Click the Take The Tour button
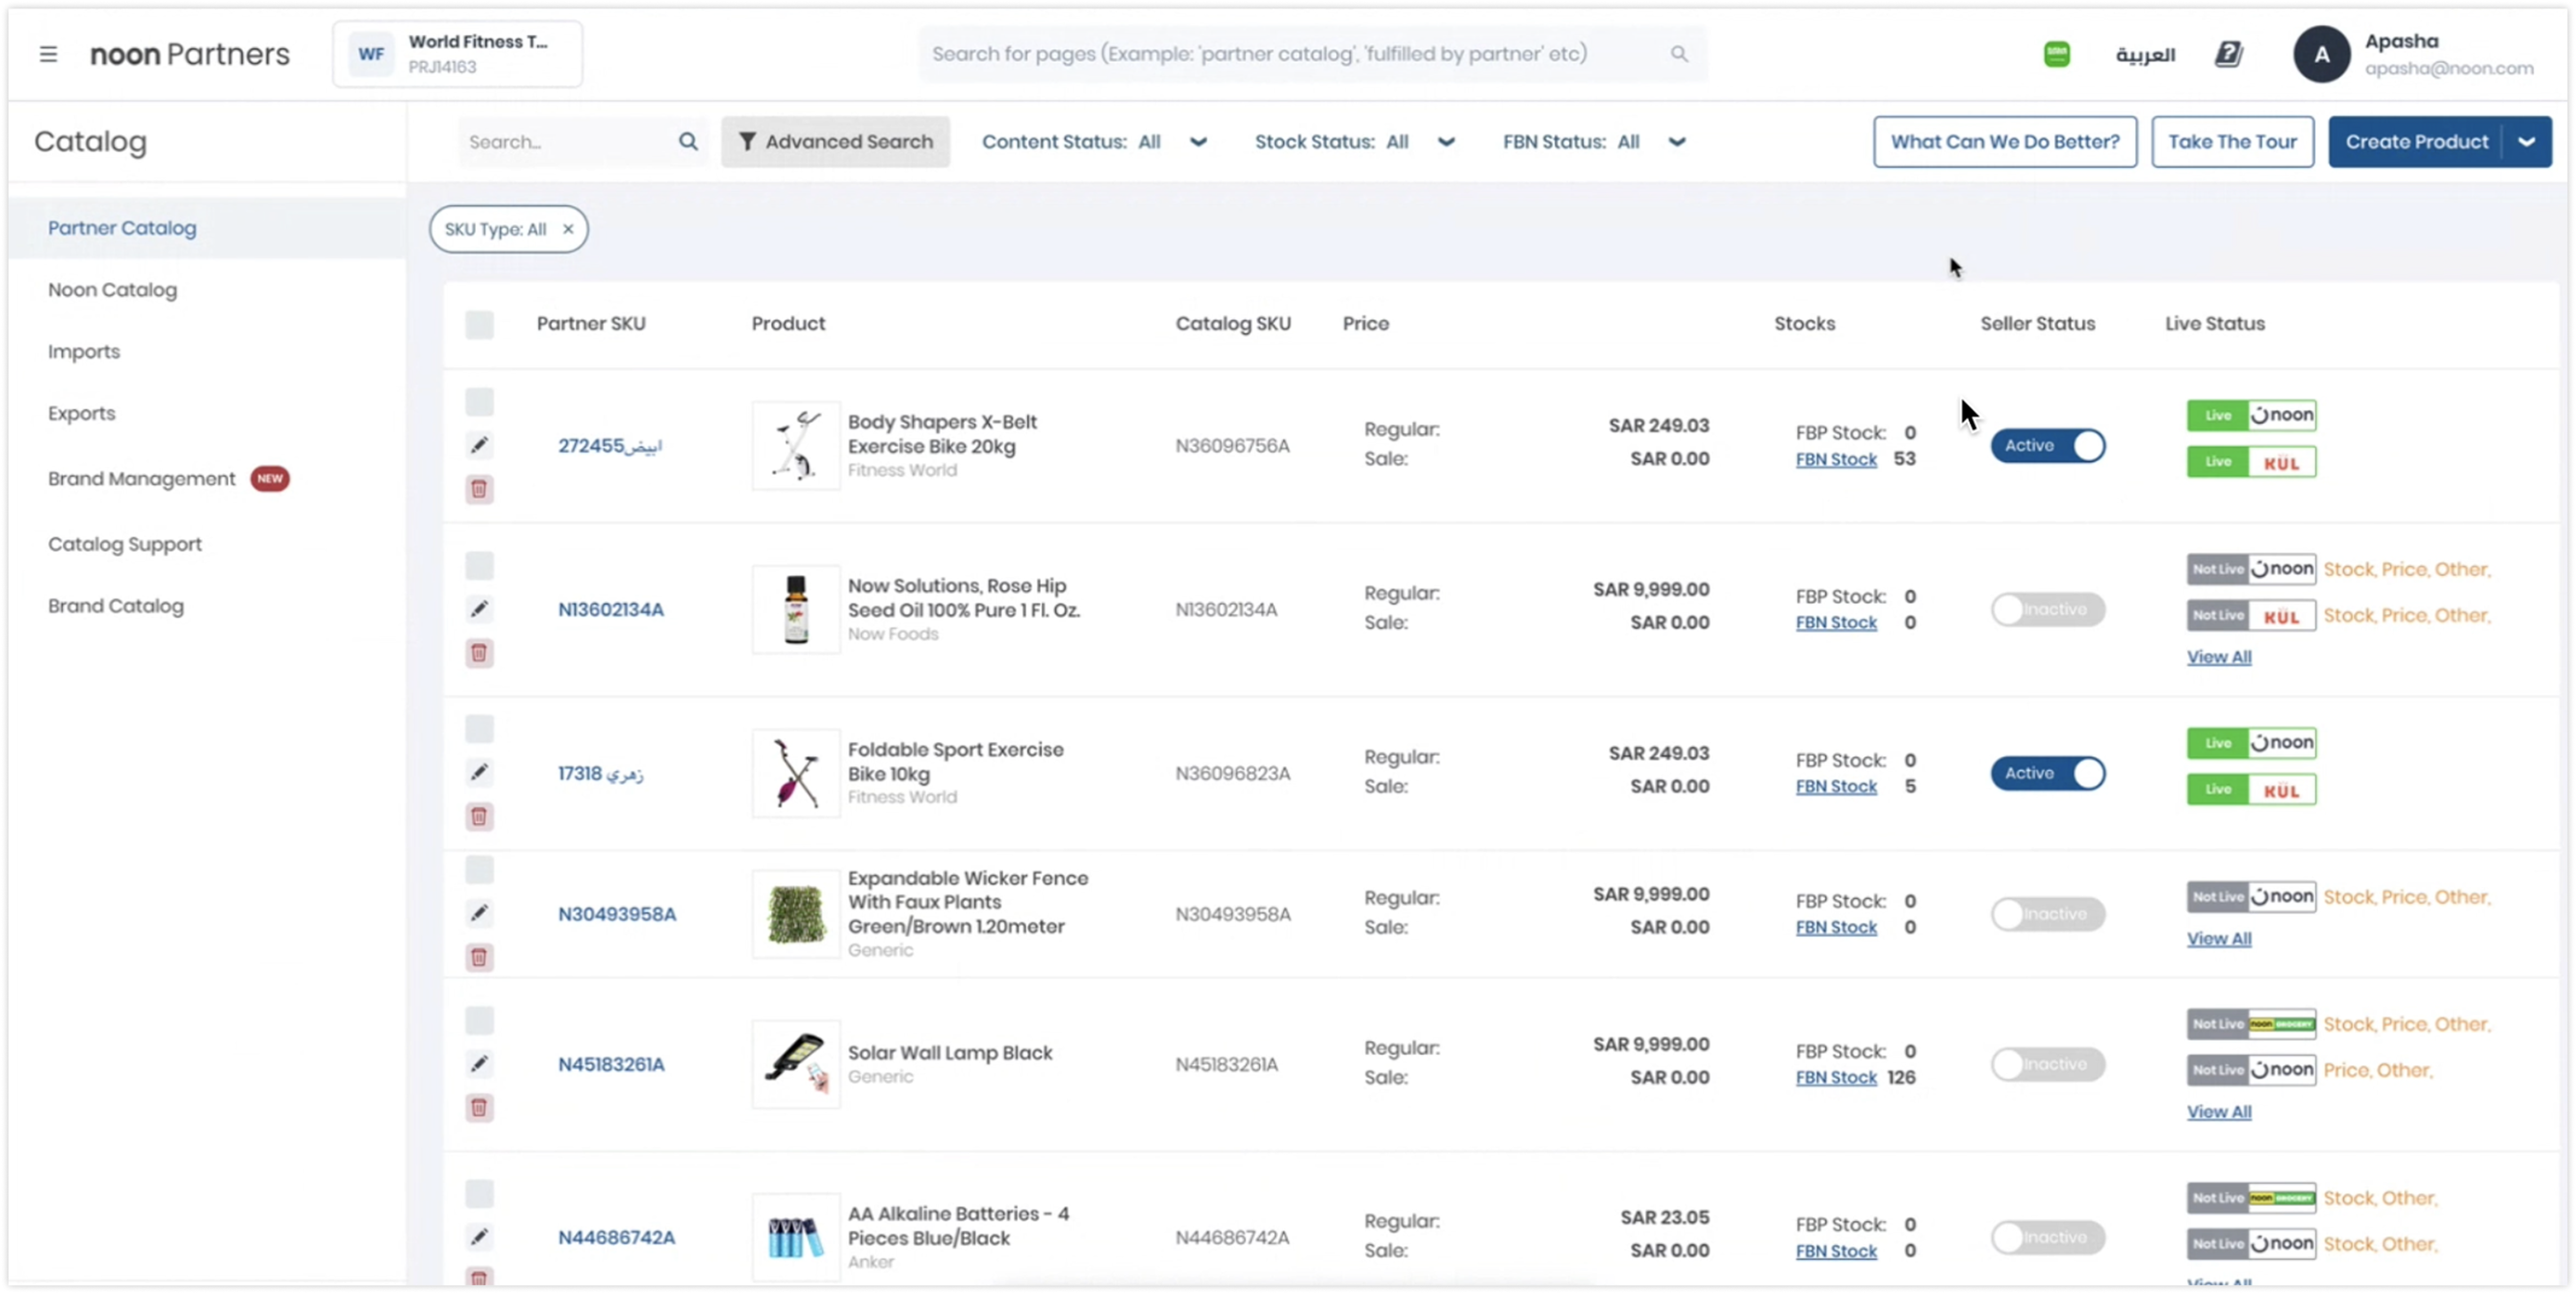The height and width of the screenshot is (1294, 2576). (x=2232, y=141)
